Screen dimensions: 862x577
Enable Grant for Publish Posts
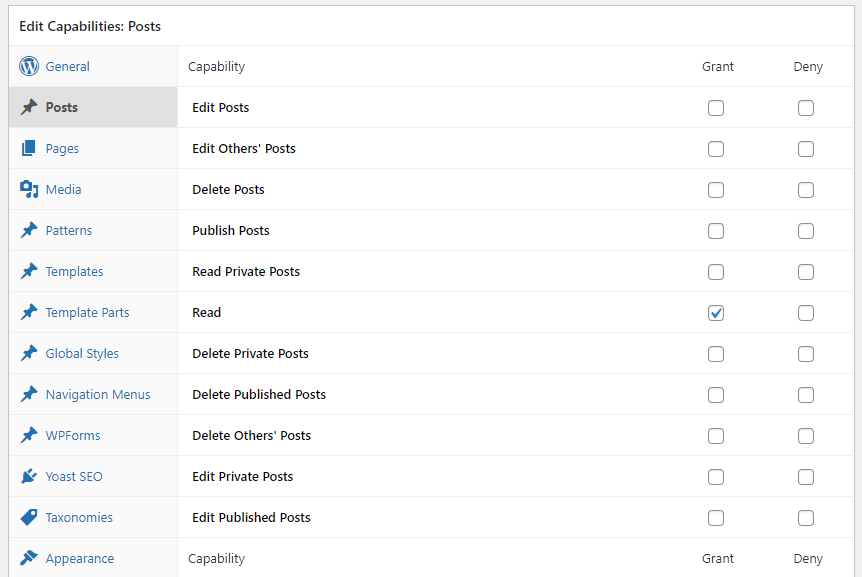pyautogui.click(x=716, y=230)
